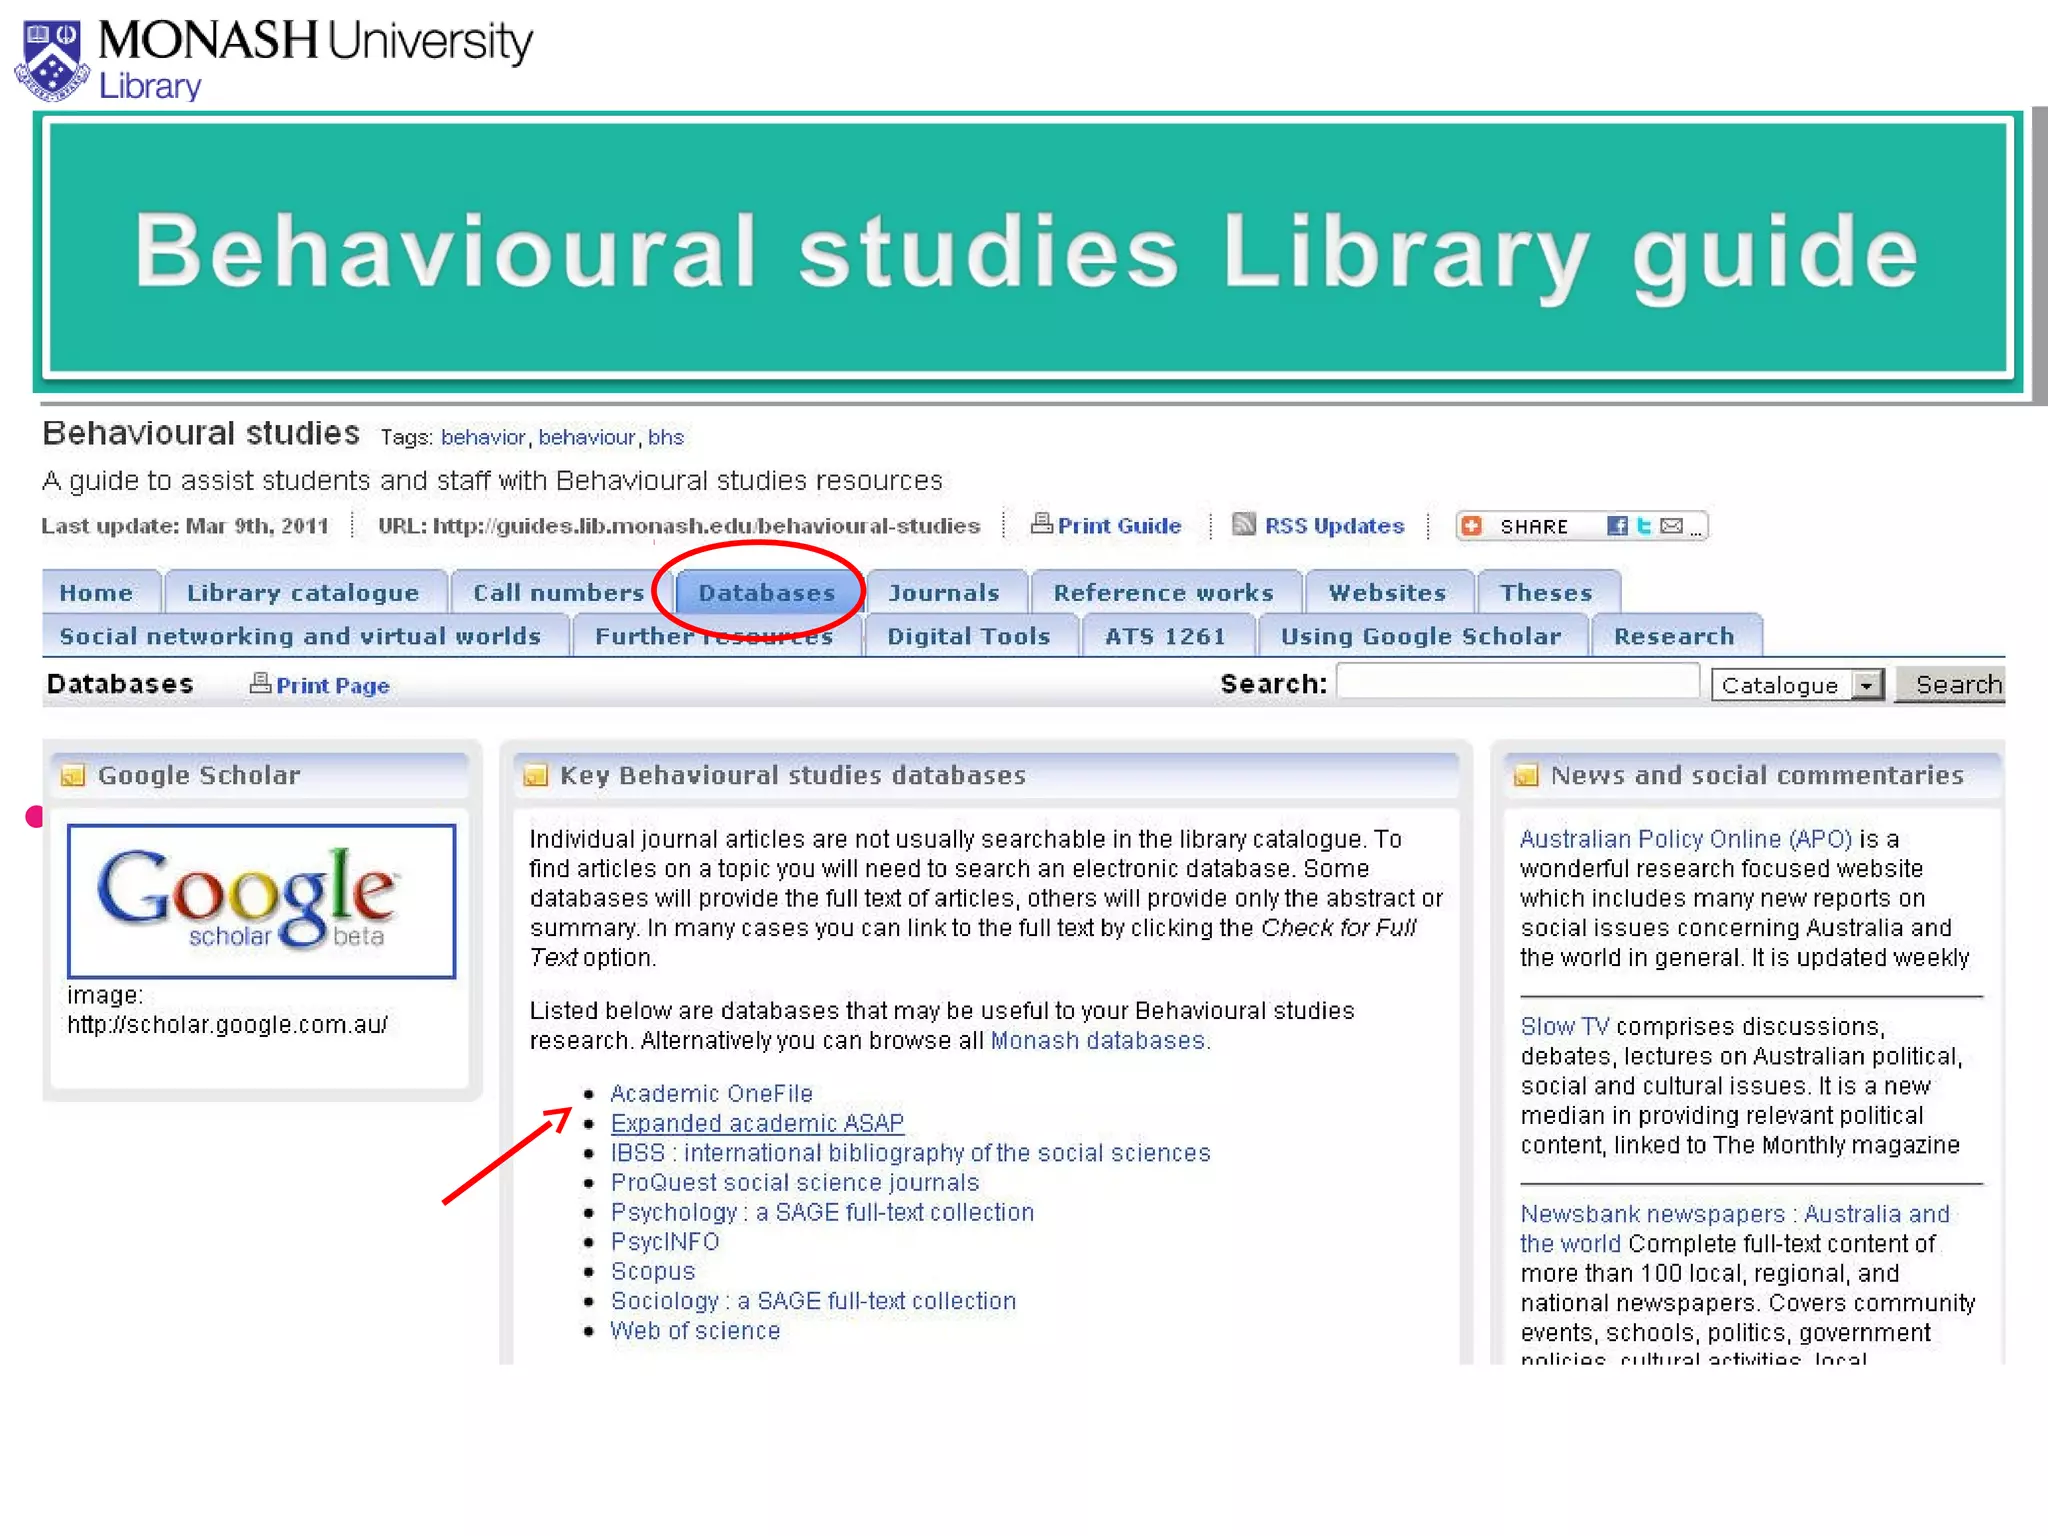The image size is (2048, 1536).
Task: Share guide via Twitter icon
Action: [1643, 526]
